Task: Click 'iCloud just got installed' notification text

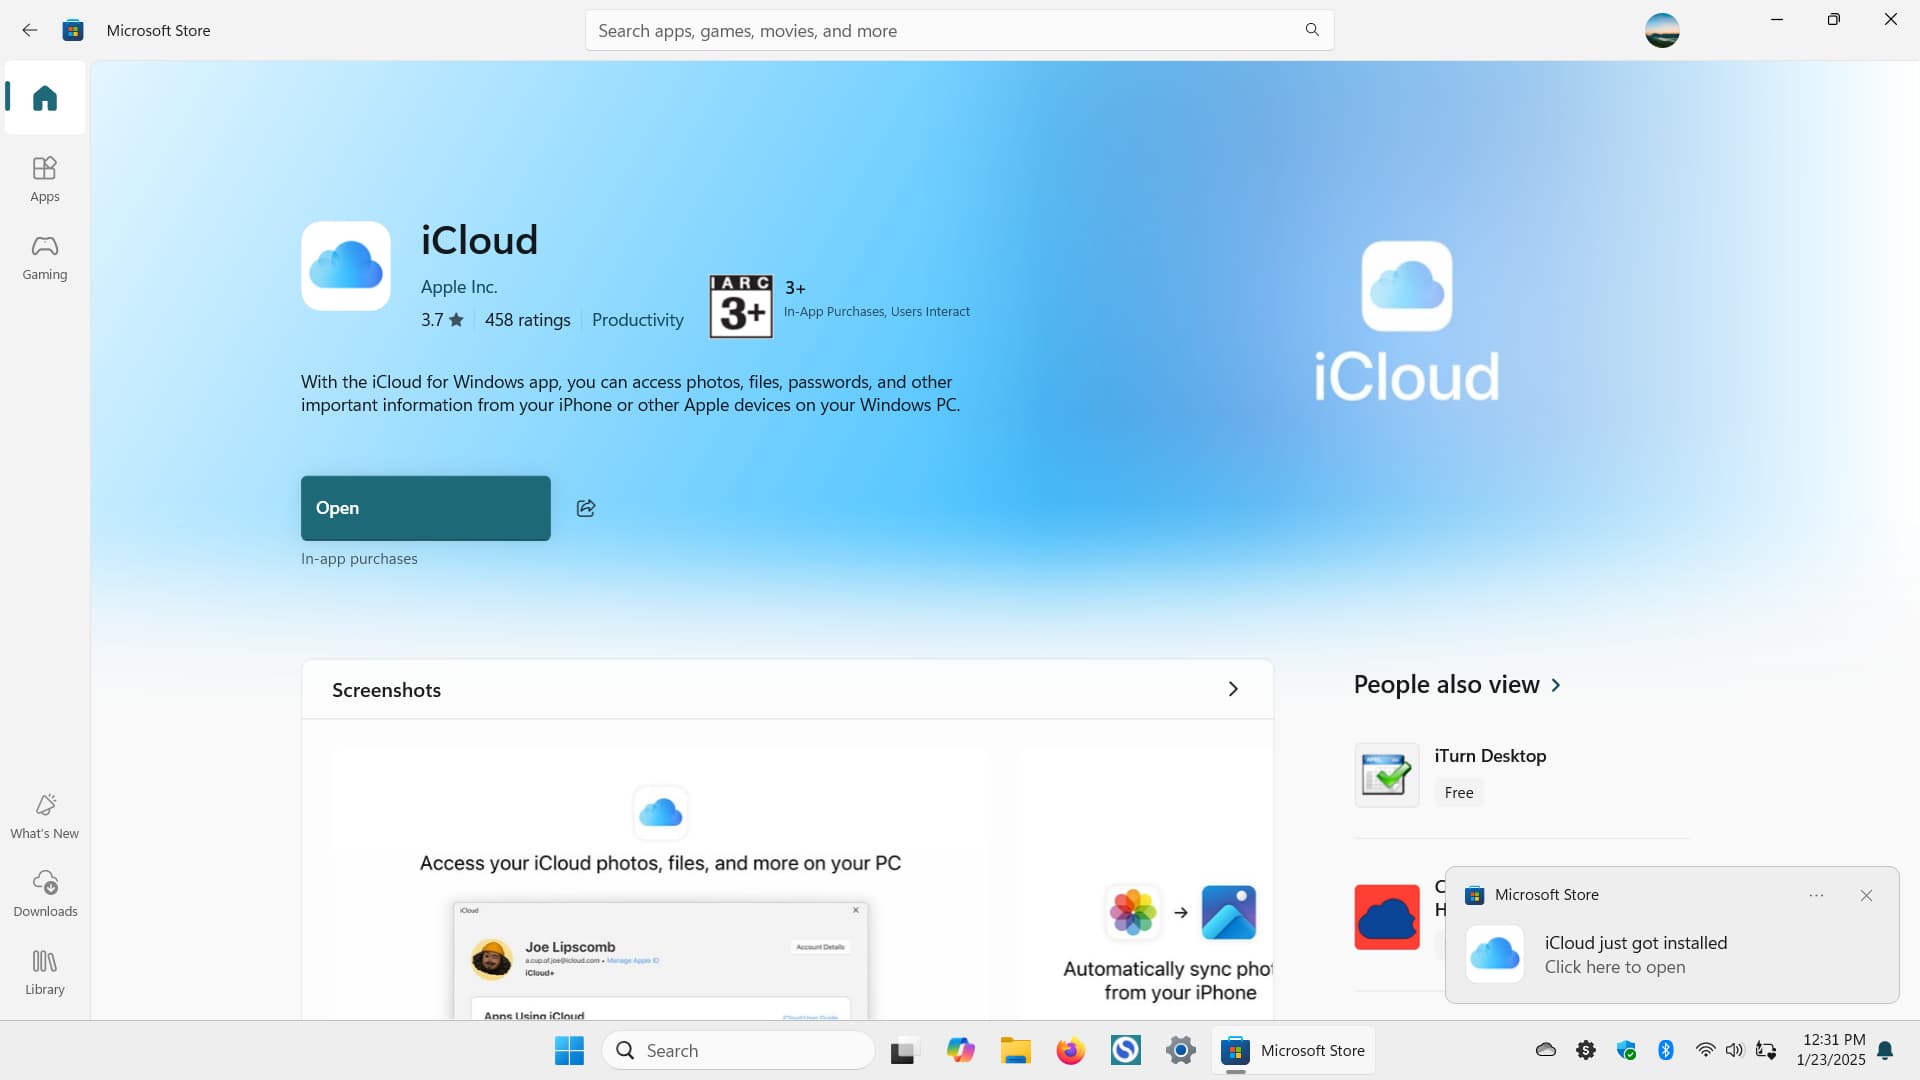Action: pyautogui.click(x=1636, y=943)
